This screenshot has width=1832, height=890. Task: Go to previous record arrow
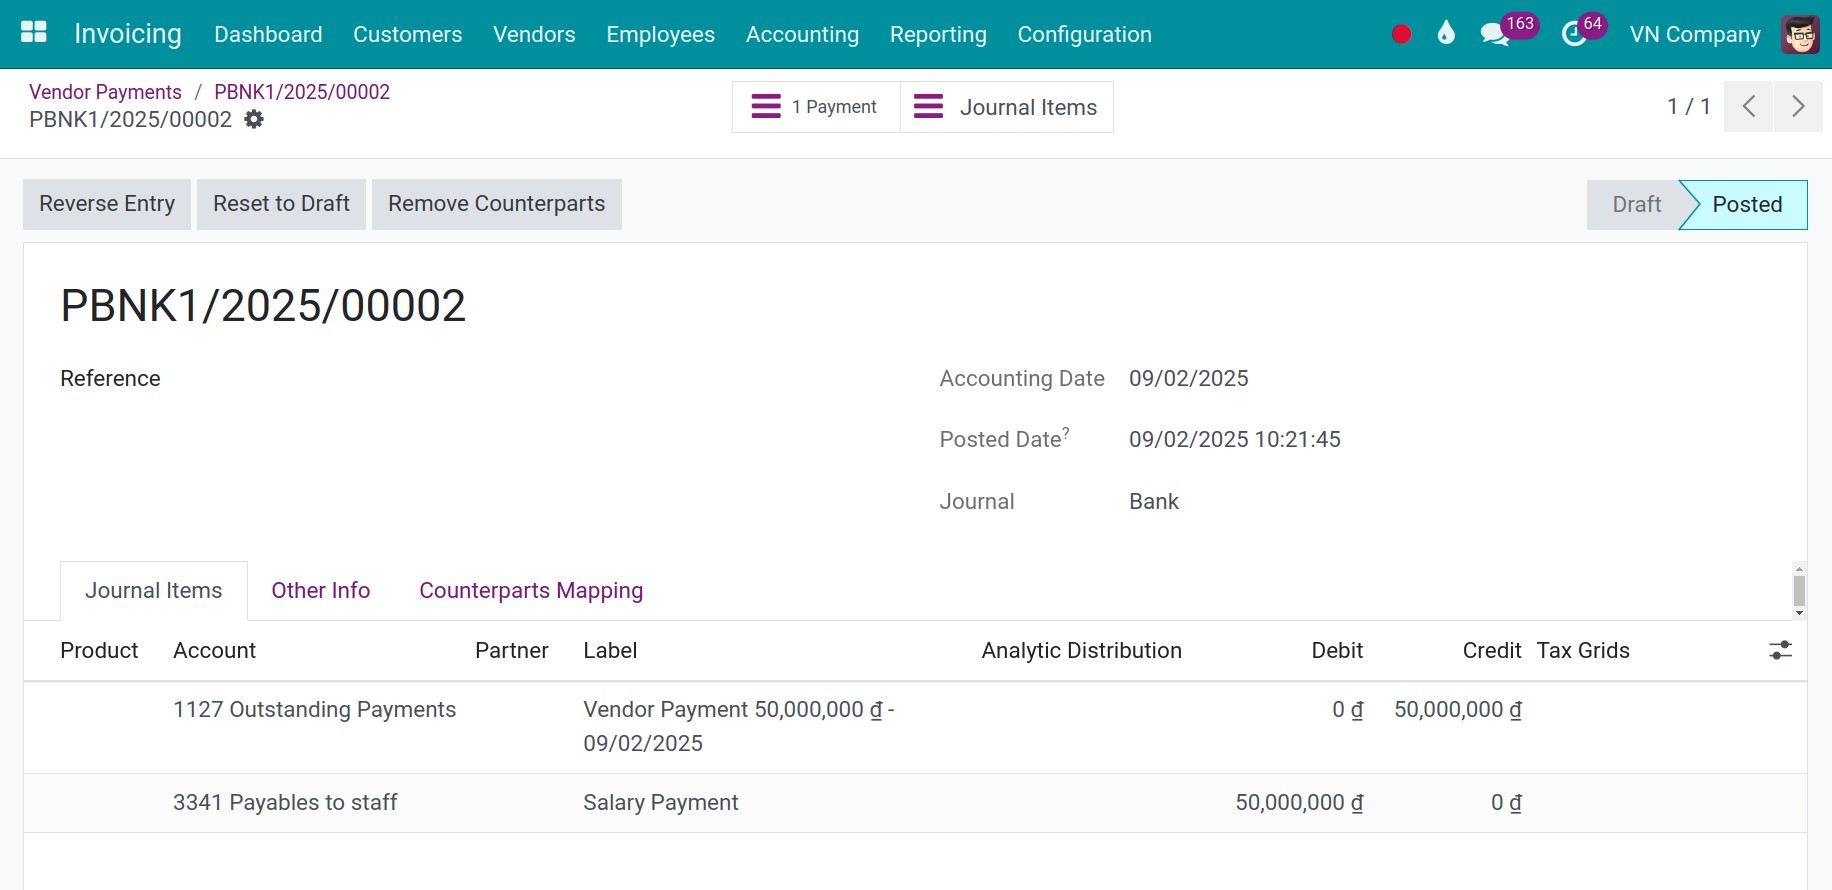[1748, 106]
